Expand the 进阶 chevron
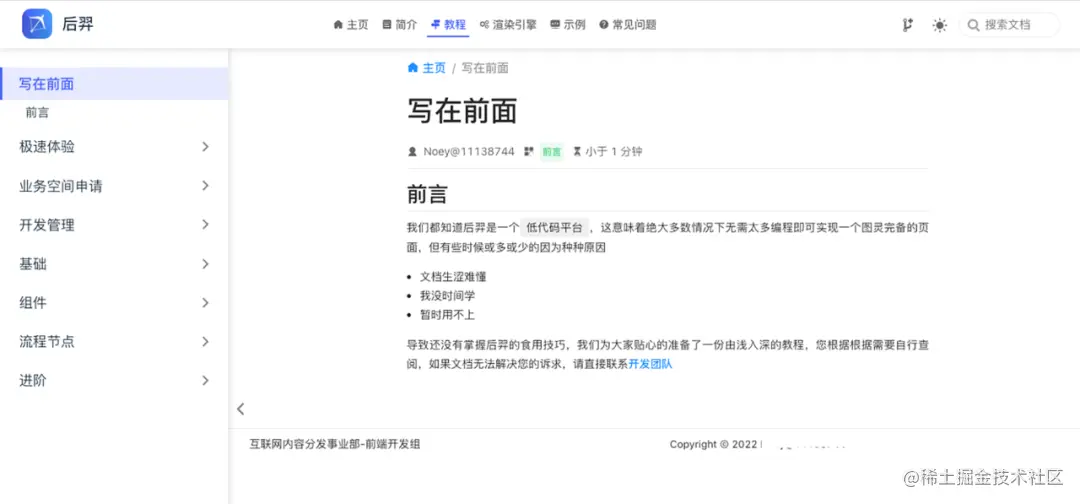Viewport: 1080px width, 504px height. 205,380
